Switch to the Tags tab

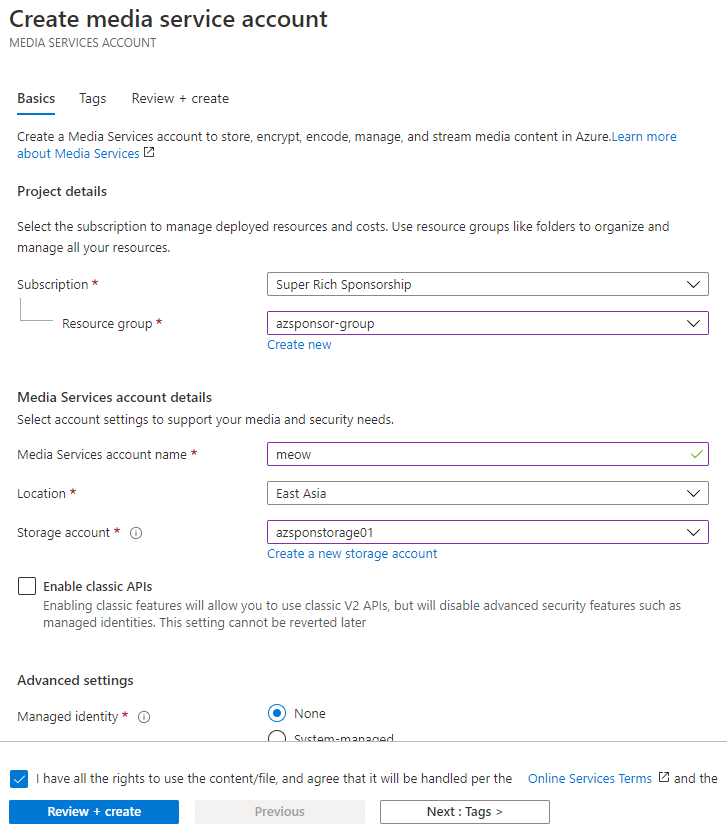[93, 99]
